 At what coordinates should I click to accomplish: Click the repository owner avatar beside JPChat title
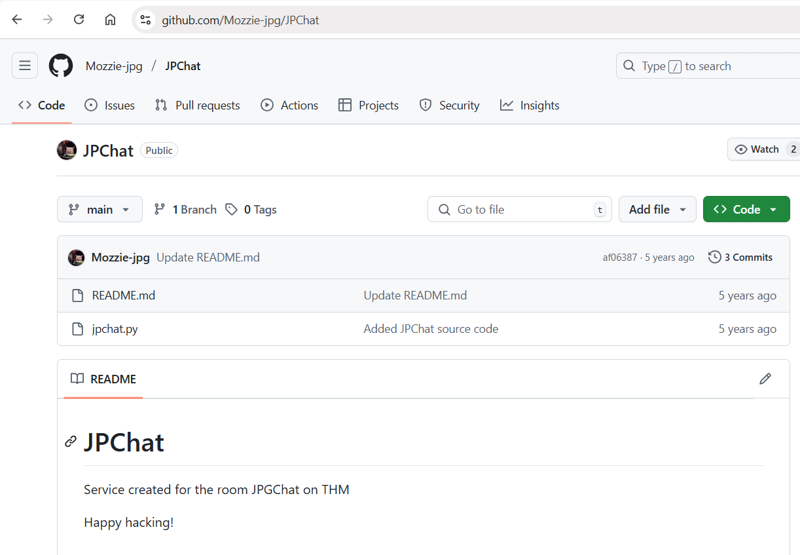(67, 150)
